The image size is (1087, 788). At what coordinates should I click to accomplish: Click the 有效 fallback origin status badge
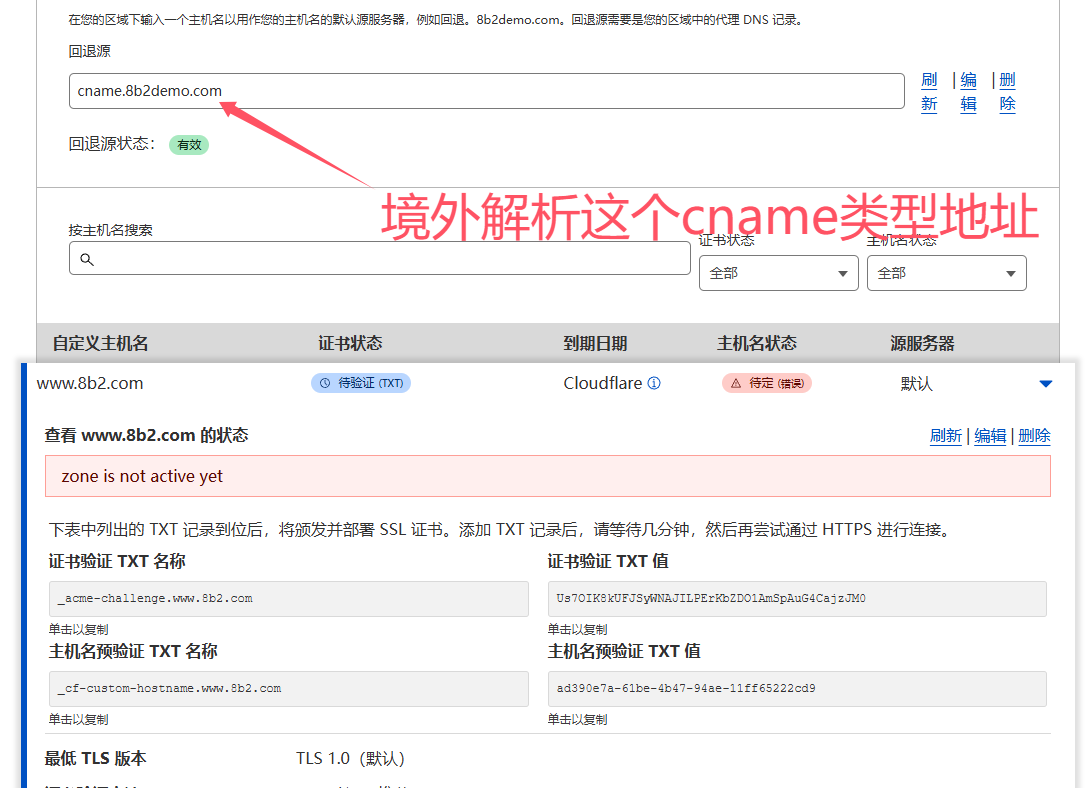pyautogui.click(x=189, y=144)
